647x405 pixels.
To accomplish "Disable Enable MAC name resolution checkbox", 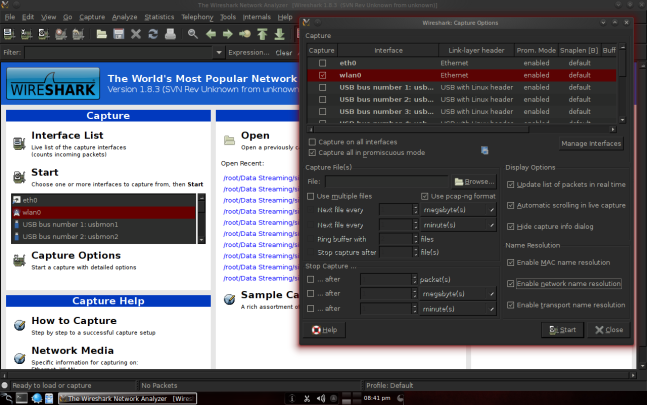I will coord(510,262).
